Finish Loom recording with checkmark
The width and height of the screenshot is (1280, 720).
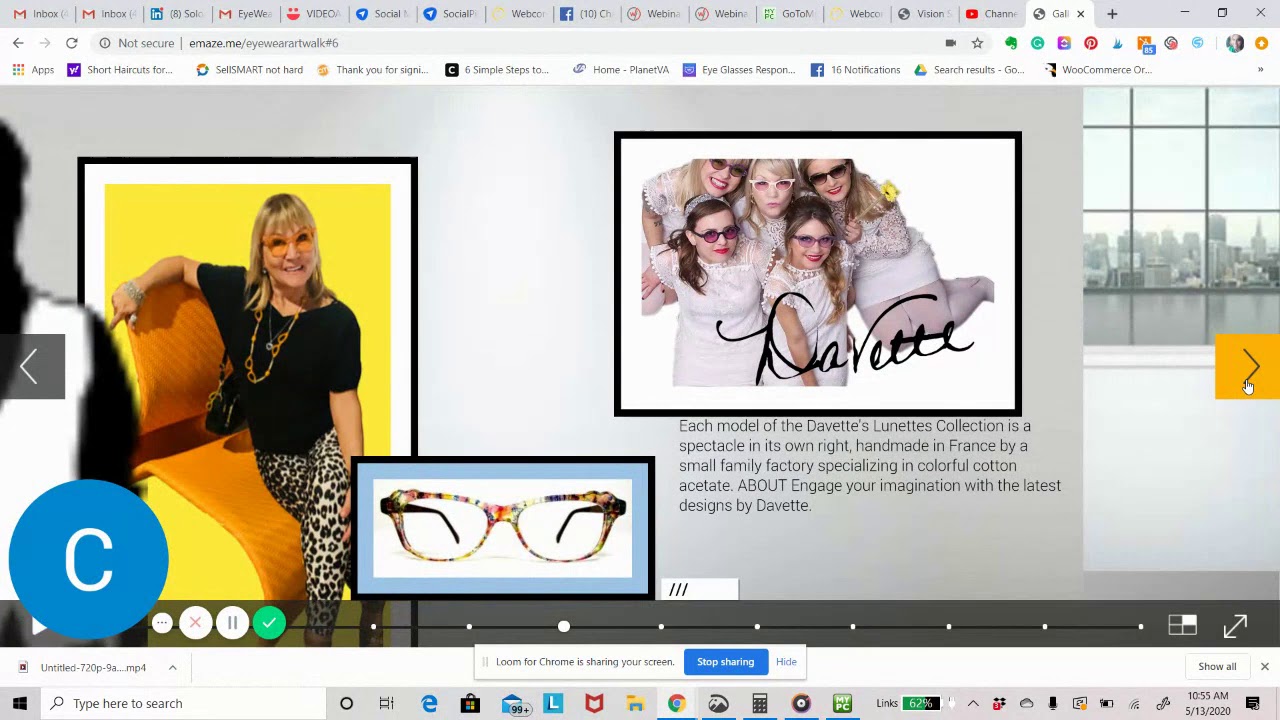click(x=269, y=623)
